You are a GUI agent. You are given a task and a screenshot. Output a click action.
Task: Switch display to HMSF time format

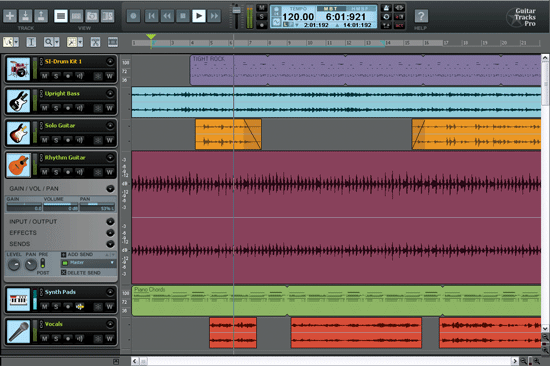click(360, 8)
